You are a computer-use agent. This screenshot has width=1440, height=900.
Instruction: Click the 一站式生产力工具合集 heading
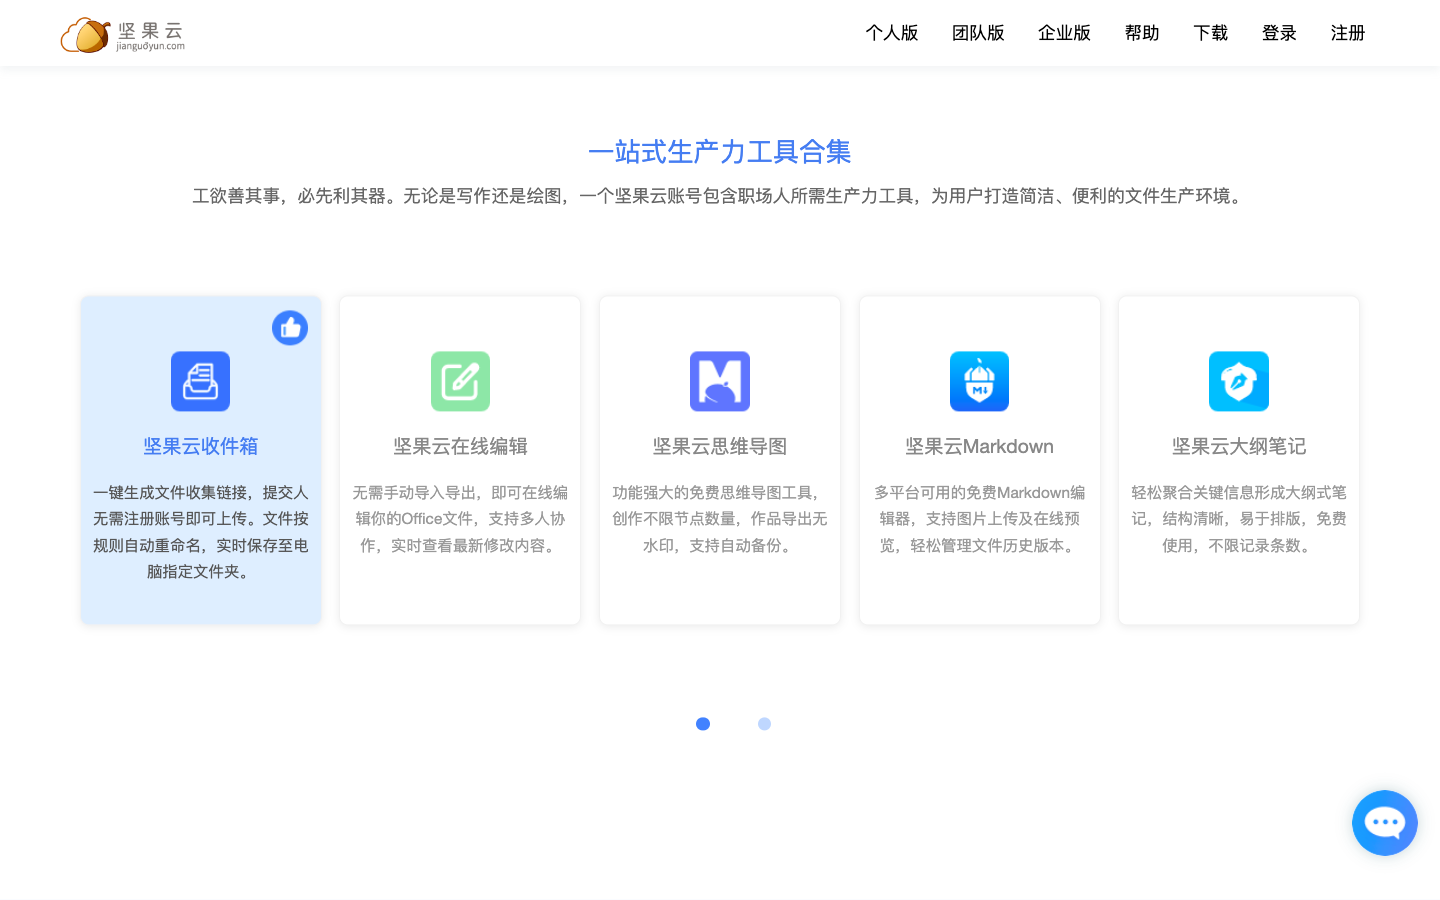click(719, 152)
